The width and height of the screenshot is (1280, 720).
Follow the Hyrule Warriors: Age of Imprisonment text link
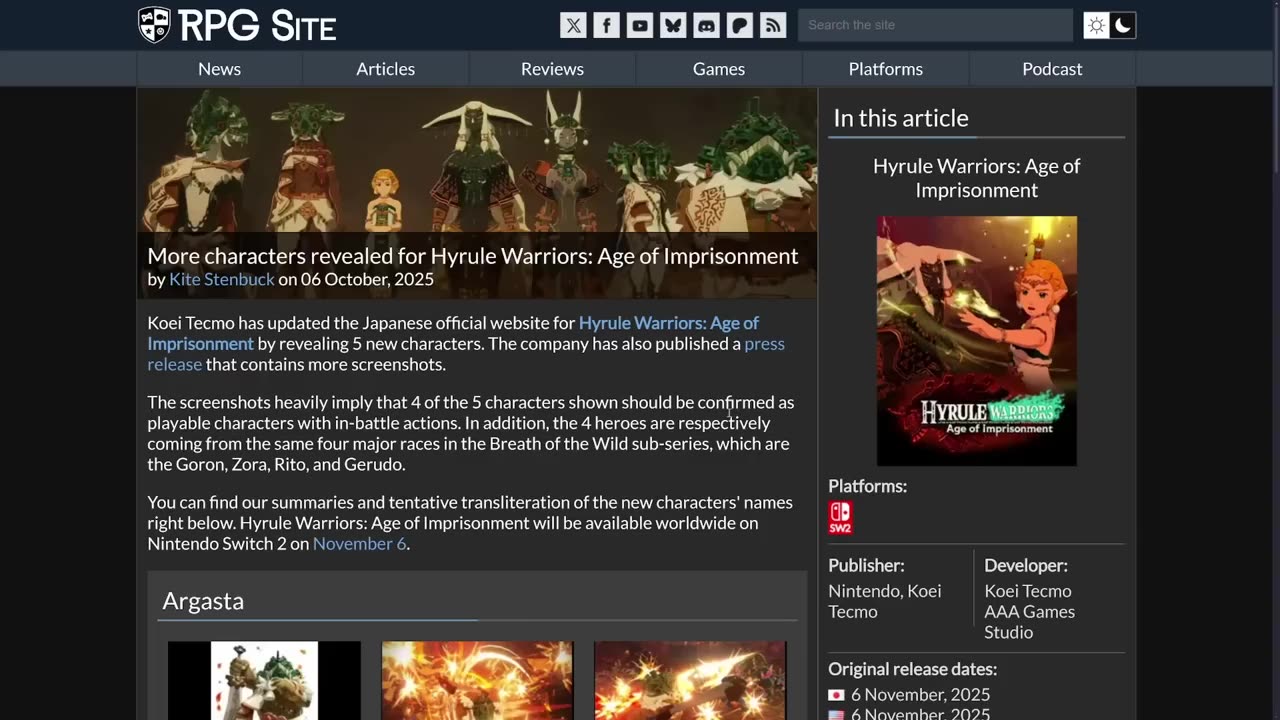453,333
